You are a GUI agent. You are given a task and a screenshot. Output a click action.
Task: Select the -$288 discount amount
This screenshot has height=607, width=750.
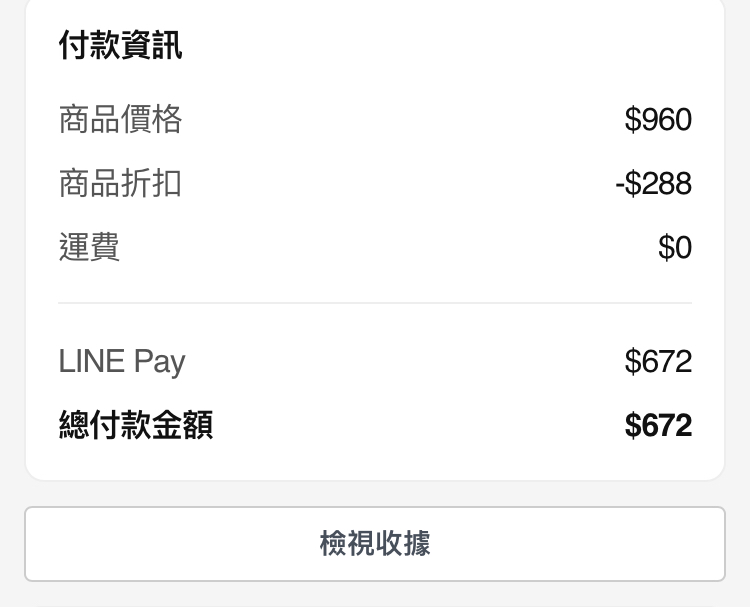(654, 184)
